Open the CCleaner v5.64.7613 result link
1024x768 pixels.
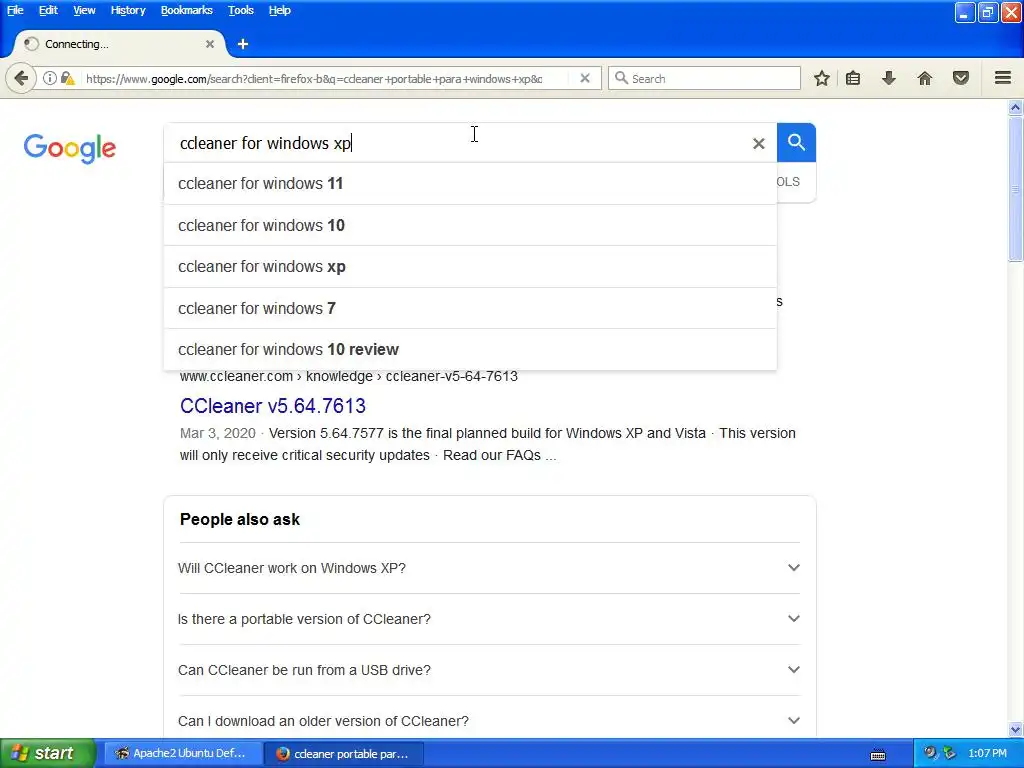[x=272, y=406]
